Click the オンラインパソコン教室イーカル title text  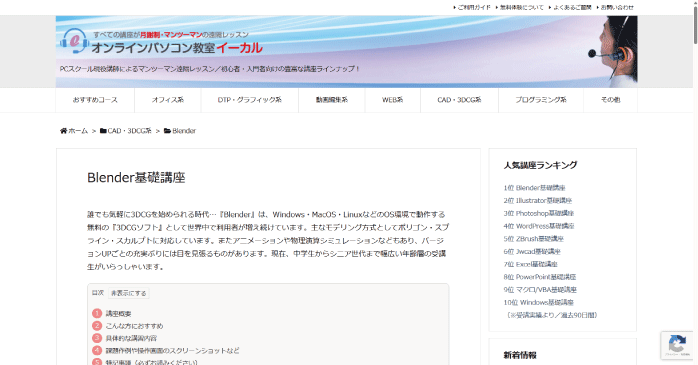(177, 48)
